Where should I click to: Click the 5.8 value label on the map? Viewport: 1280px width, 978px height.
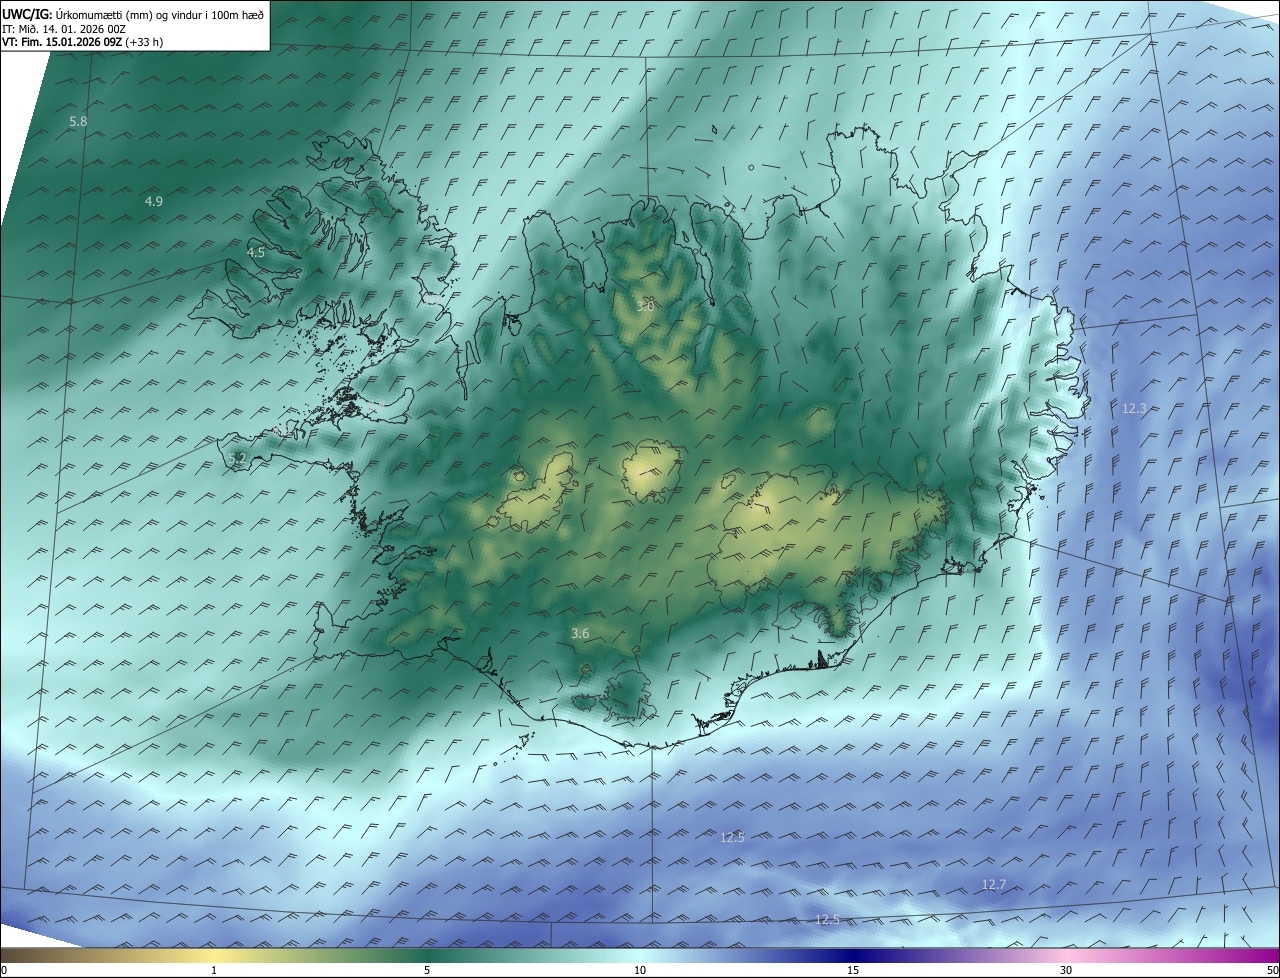(x=78, y=121)
